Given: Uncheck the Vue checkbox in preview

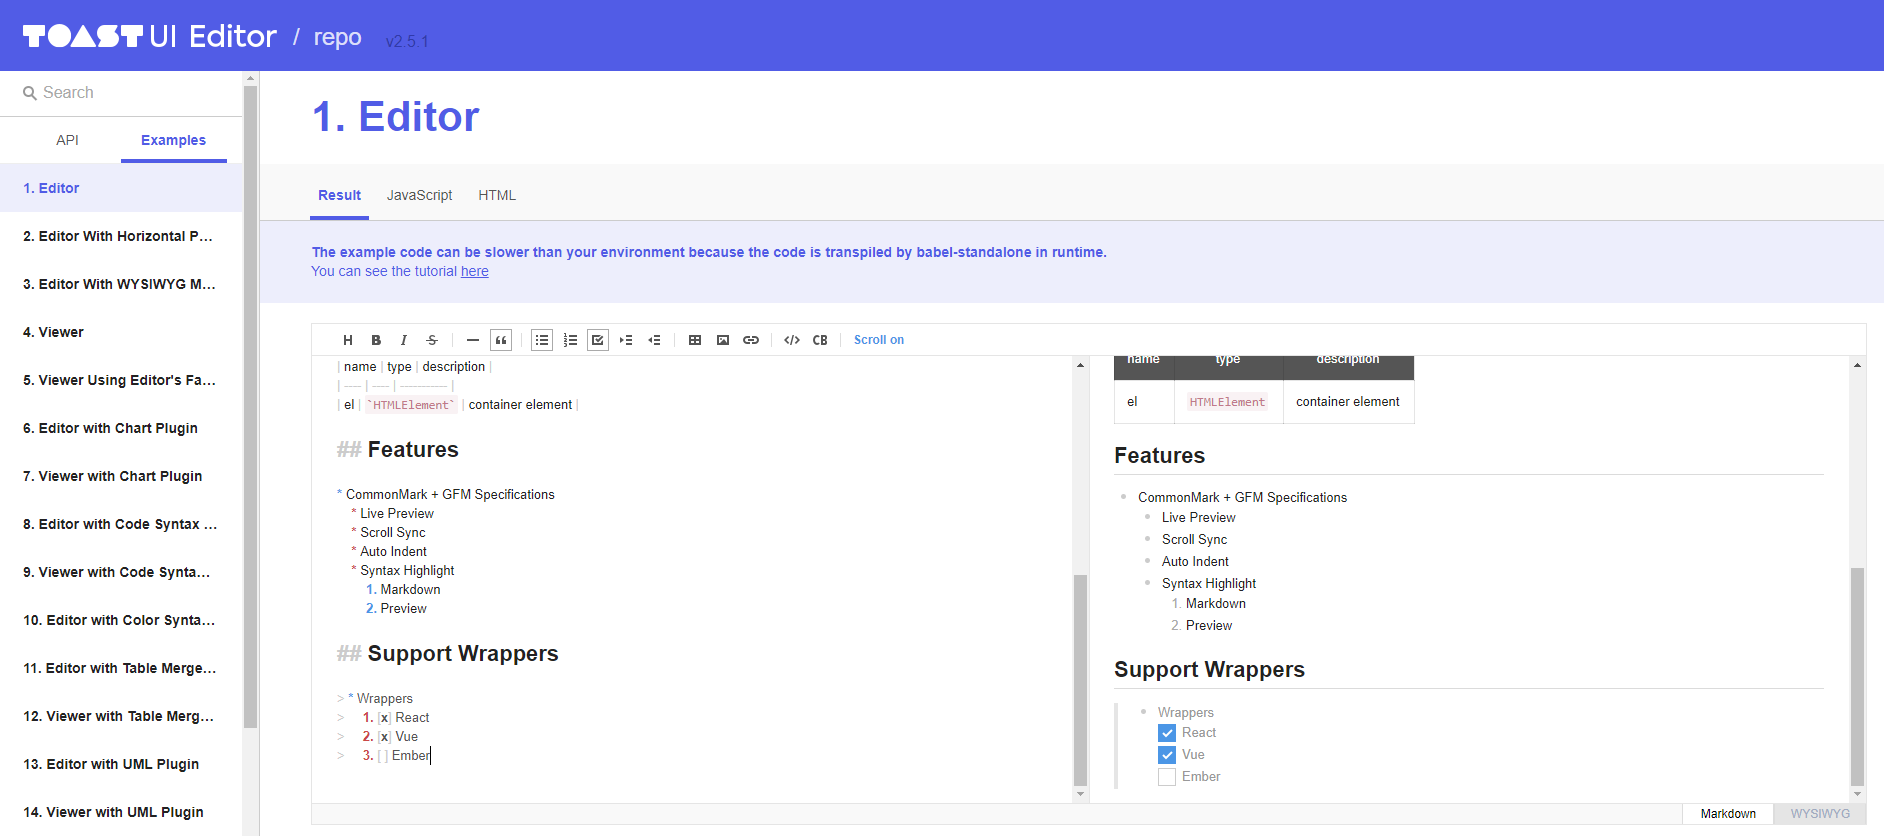Looking at the screenshot, I should pyautogui.click(x=1167, y=755).
